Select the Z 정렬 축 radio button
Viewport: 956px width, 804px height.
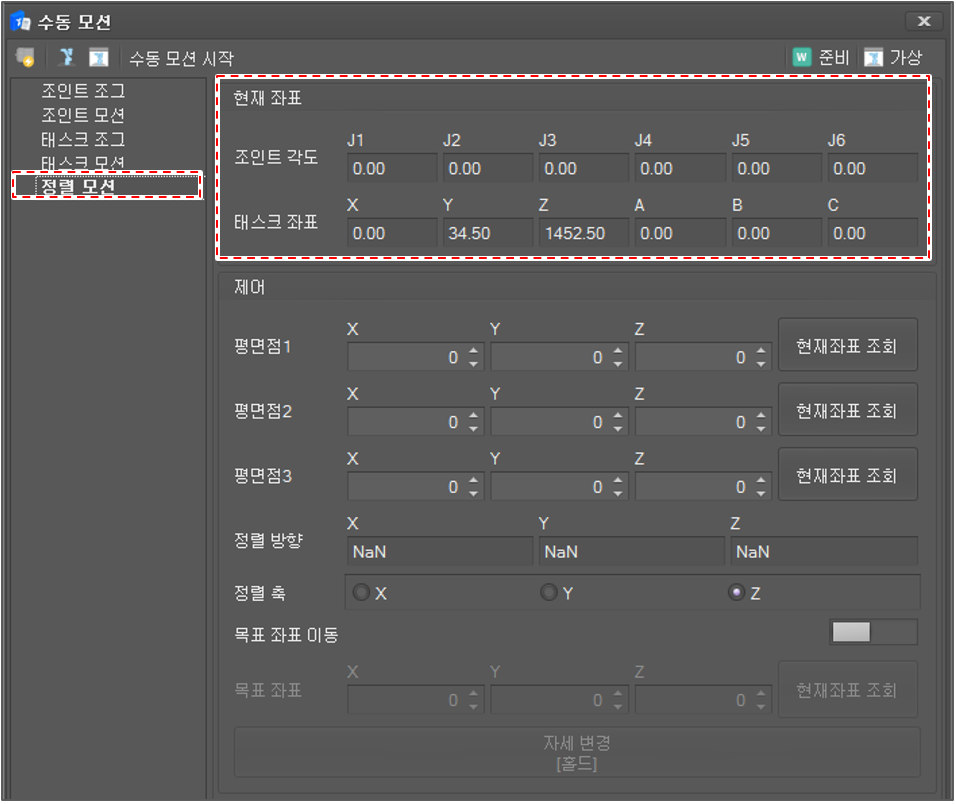737,593
